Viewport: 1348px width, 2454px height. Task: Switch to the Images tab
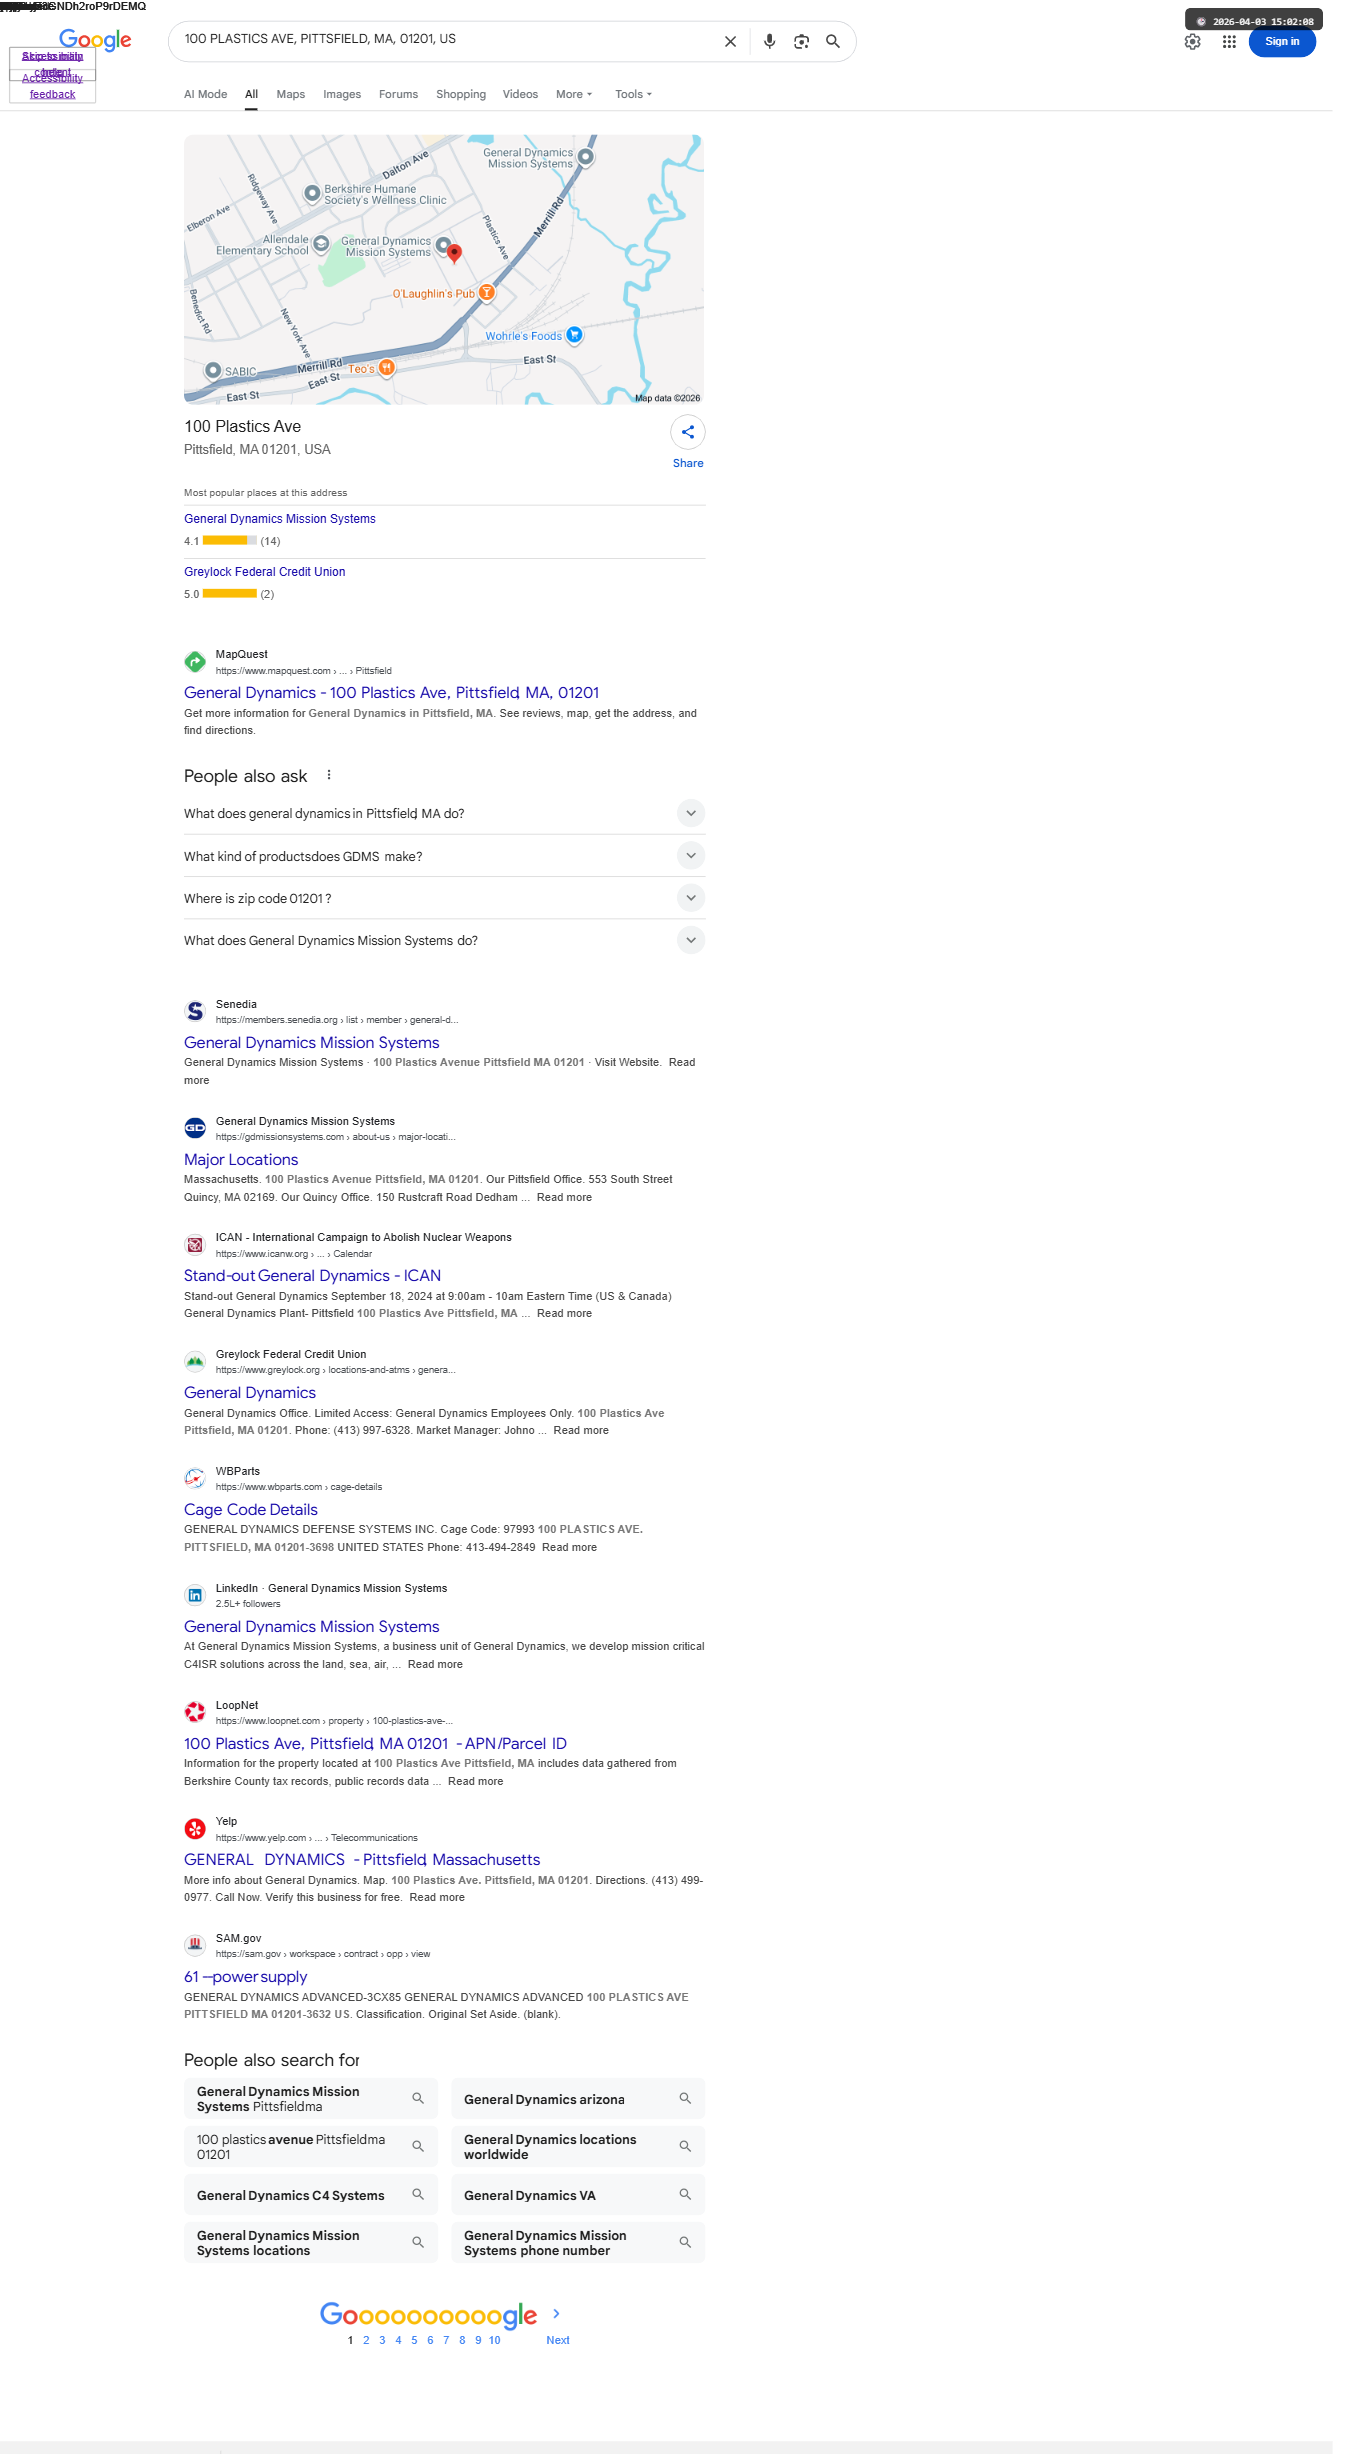coord(342,94)
